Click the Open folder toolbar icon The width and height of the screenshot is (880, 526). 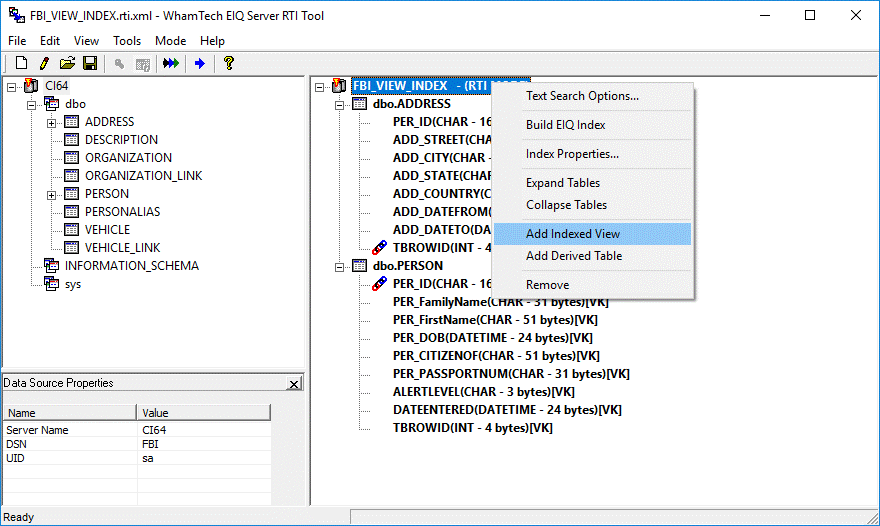coord(67,63)
